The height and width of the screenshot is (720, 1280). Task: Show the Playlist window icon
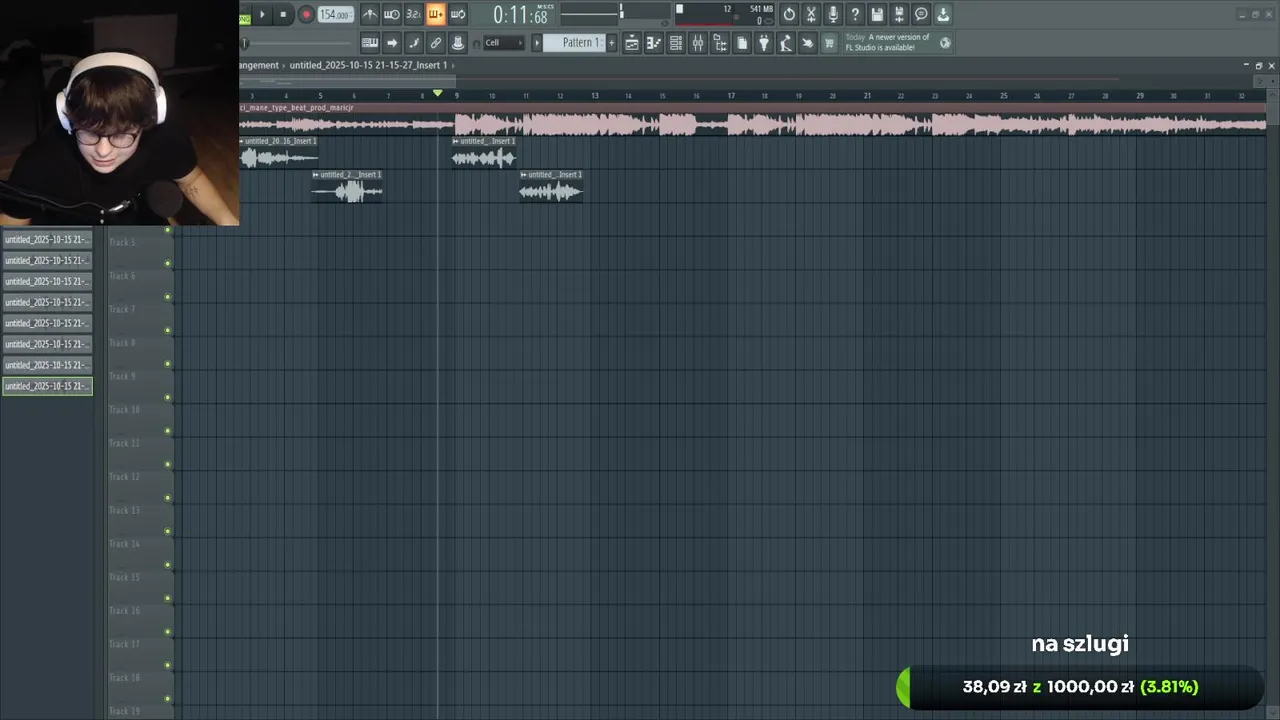pos(632,43)
